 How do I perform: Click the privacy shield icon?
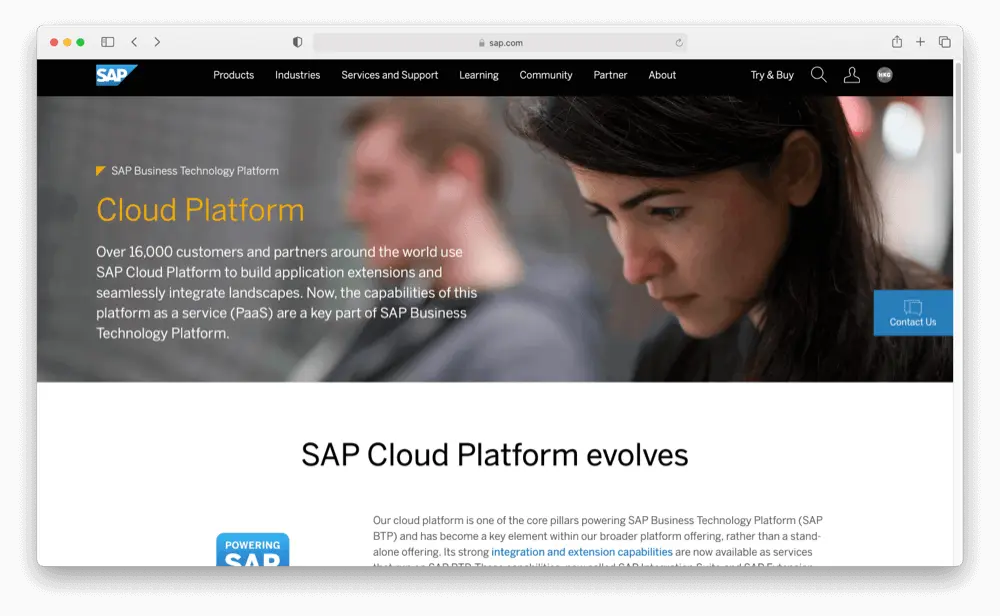tap(297, 42)
